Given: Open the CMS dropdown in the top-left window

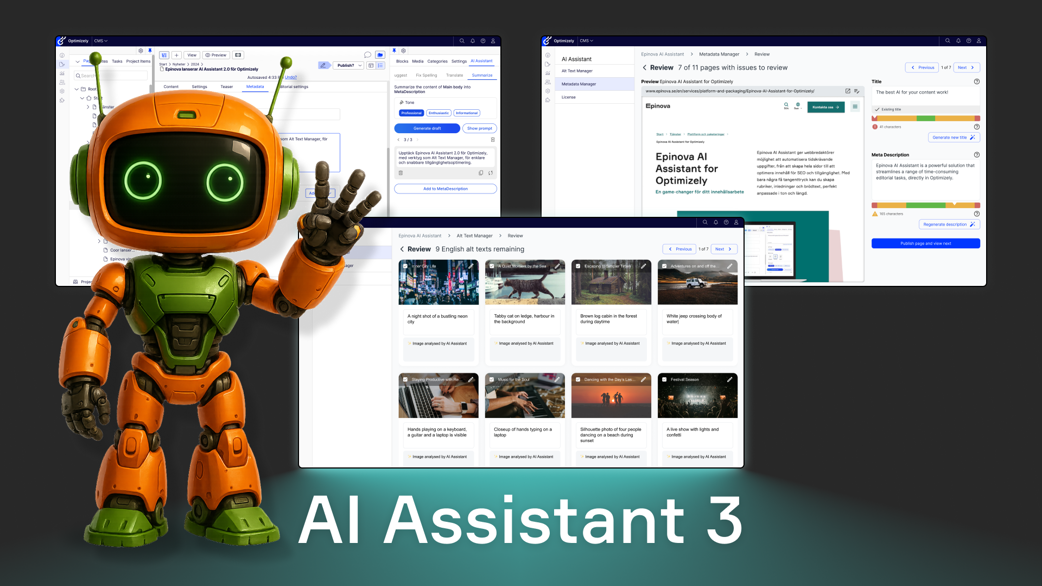Looking at the screenshot, I should [100, 41].
